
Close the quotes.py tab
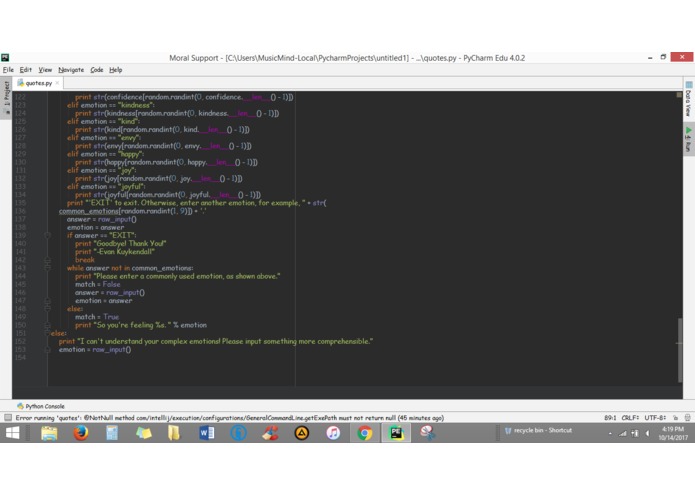point(57,83)
